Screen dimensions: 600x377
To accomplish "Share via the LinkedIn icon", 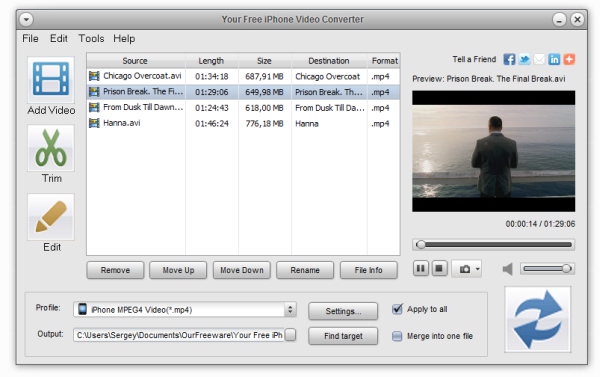I will pos(554,59).
